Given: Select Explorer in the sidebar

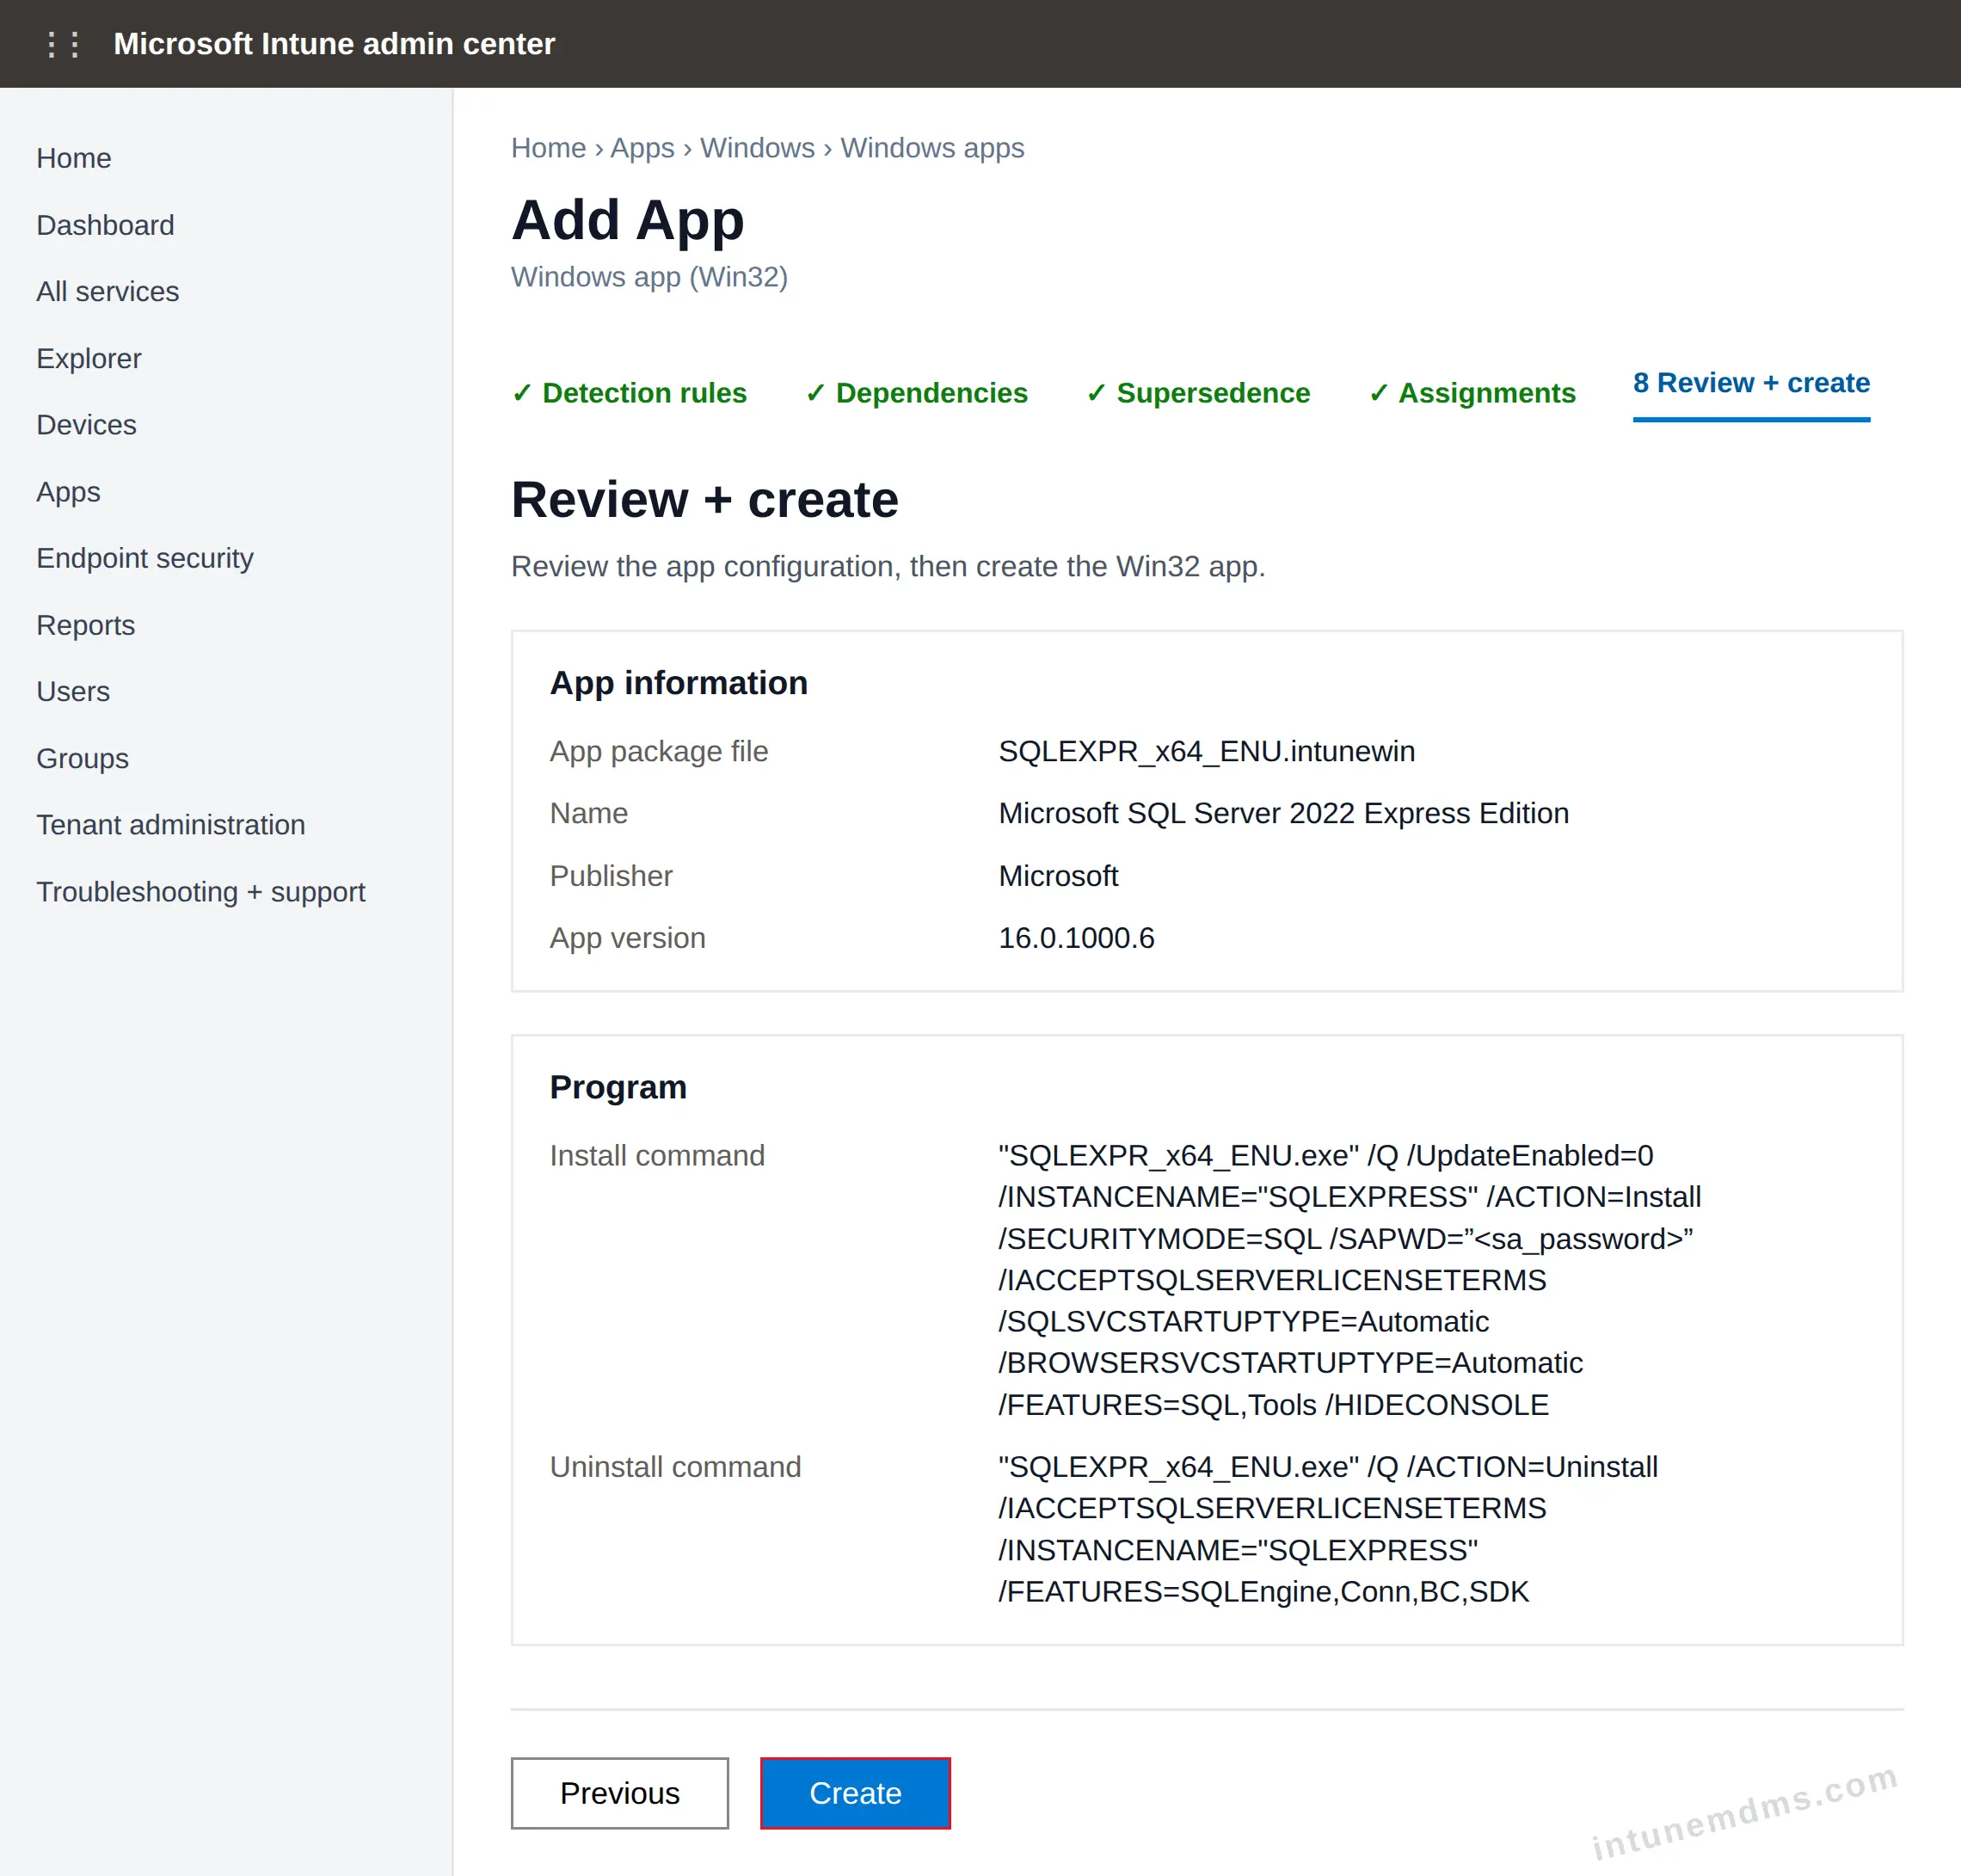Looking at the screenshot, I should click(89, 358).
